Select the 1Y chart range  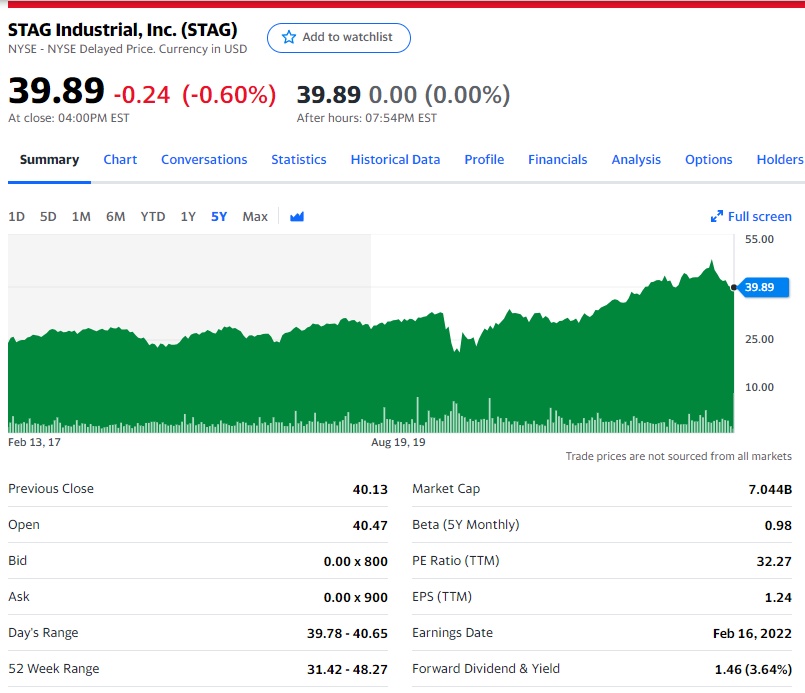(188, 217)
